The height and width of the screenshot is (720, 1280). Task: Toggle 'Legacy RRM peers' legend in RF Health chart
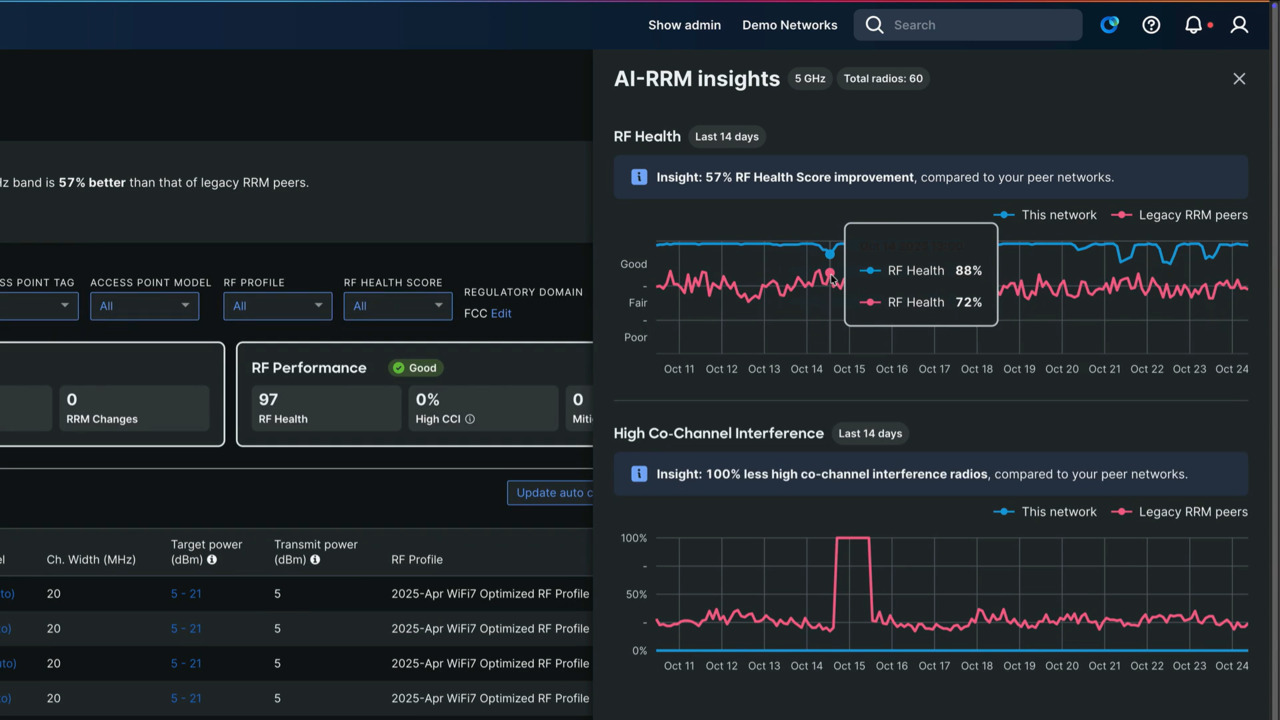tap(1180, 215)
